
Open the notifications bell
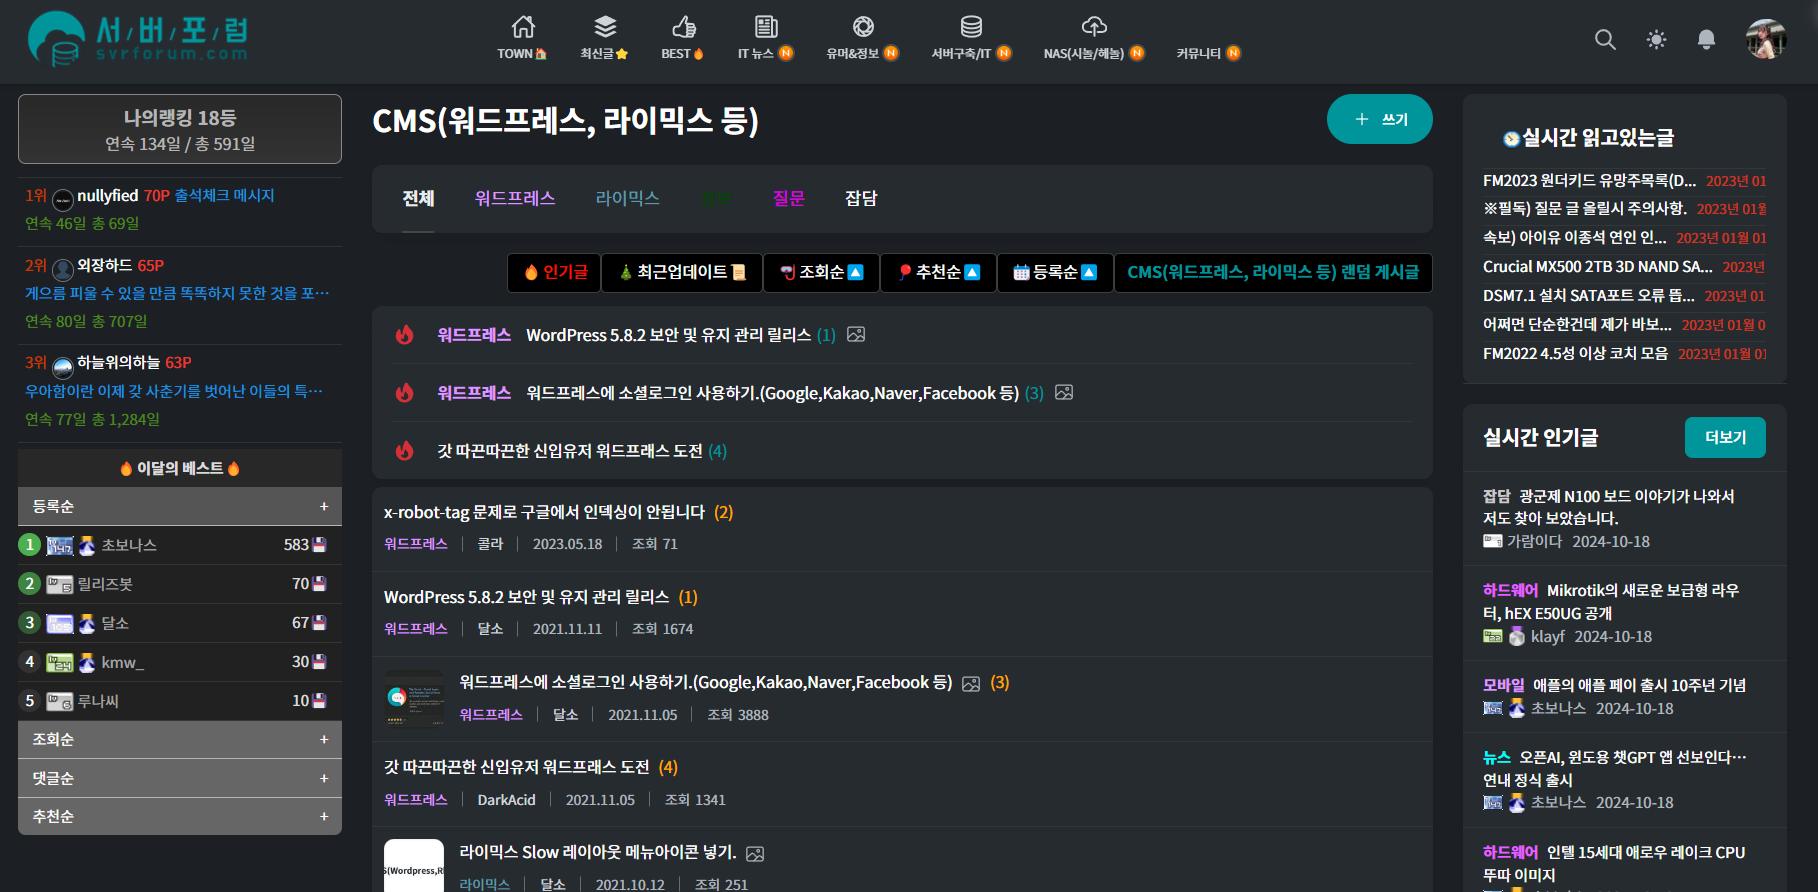point(1707,40)
